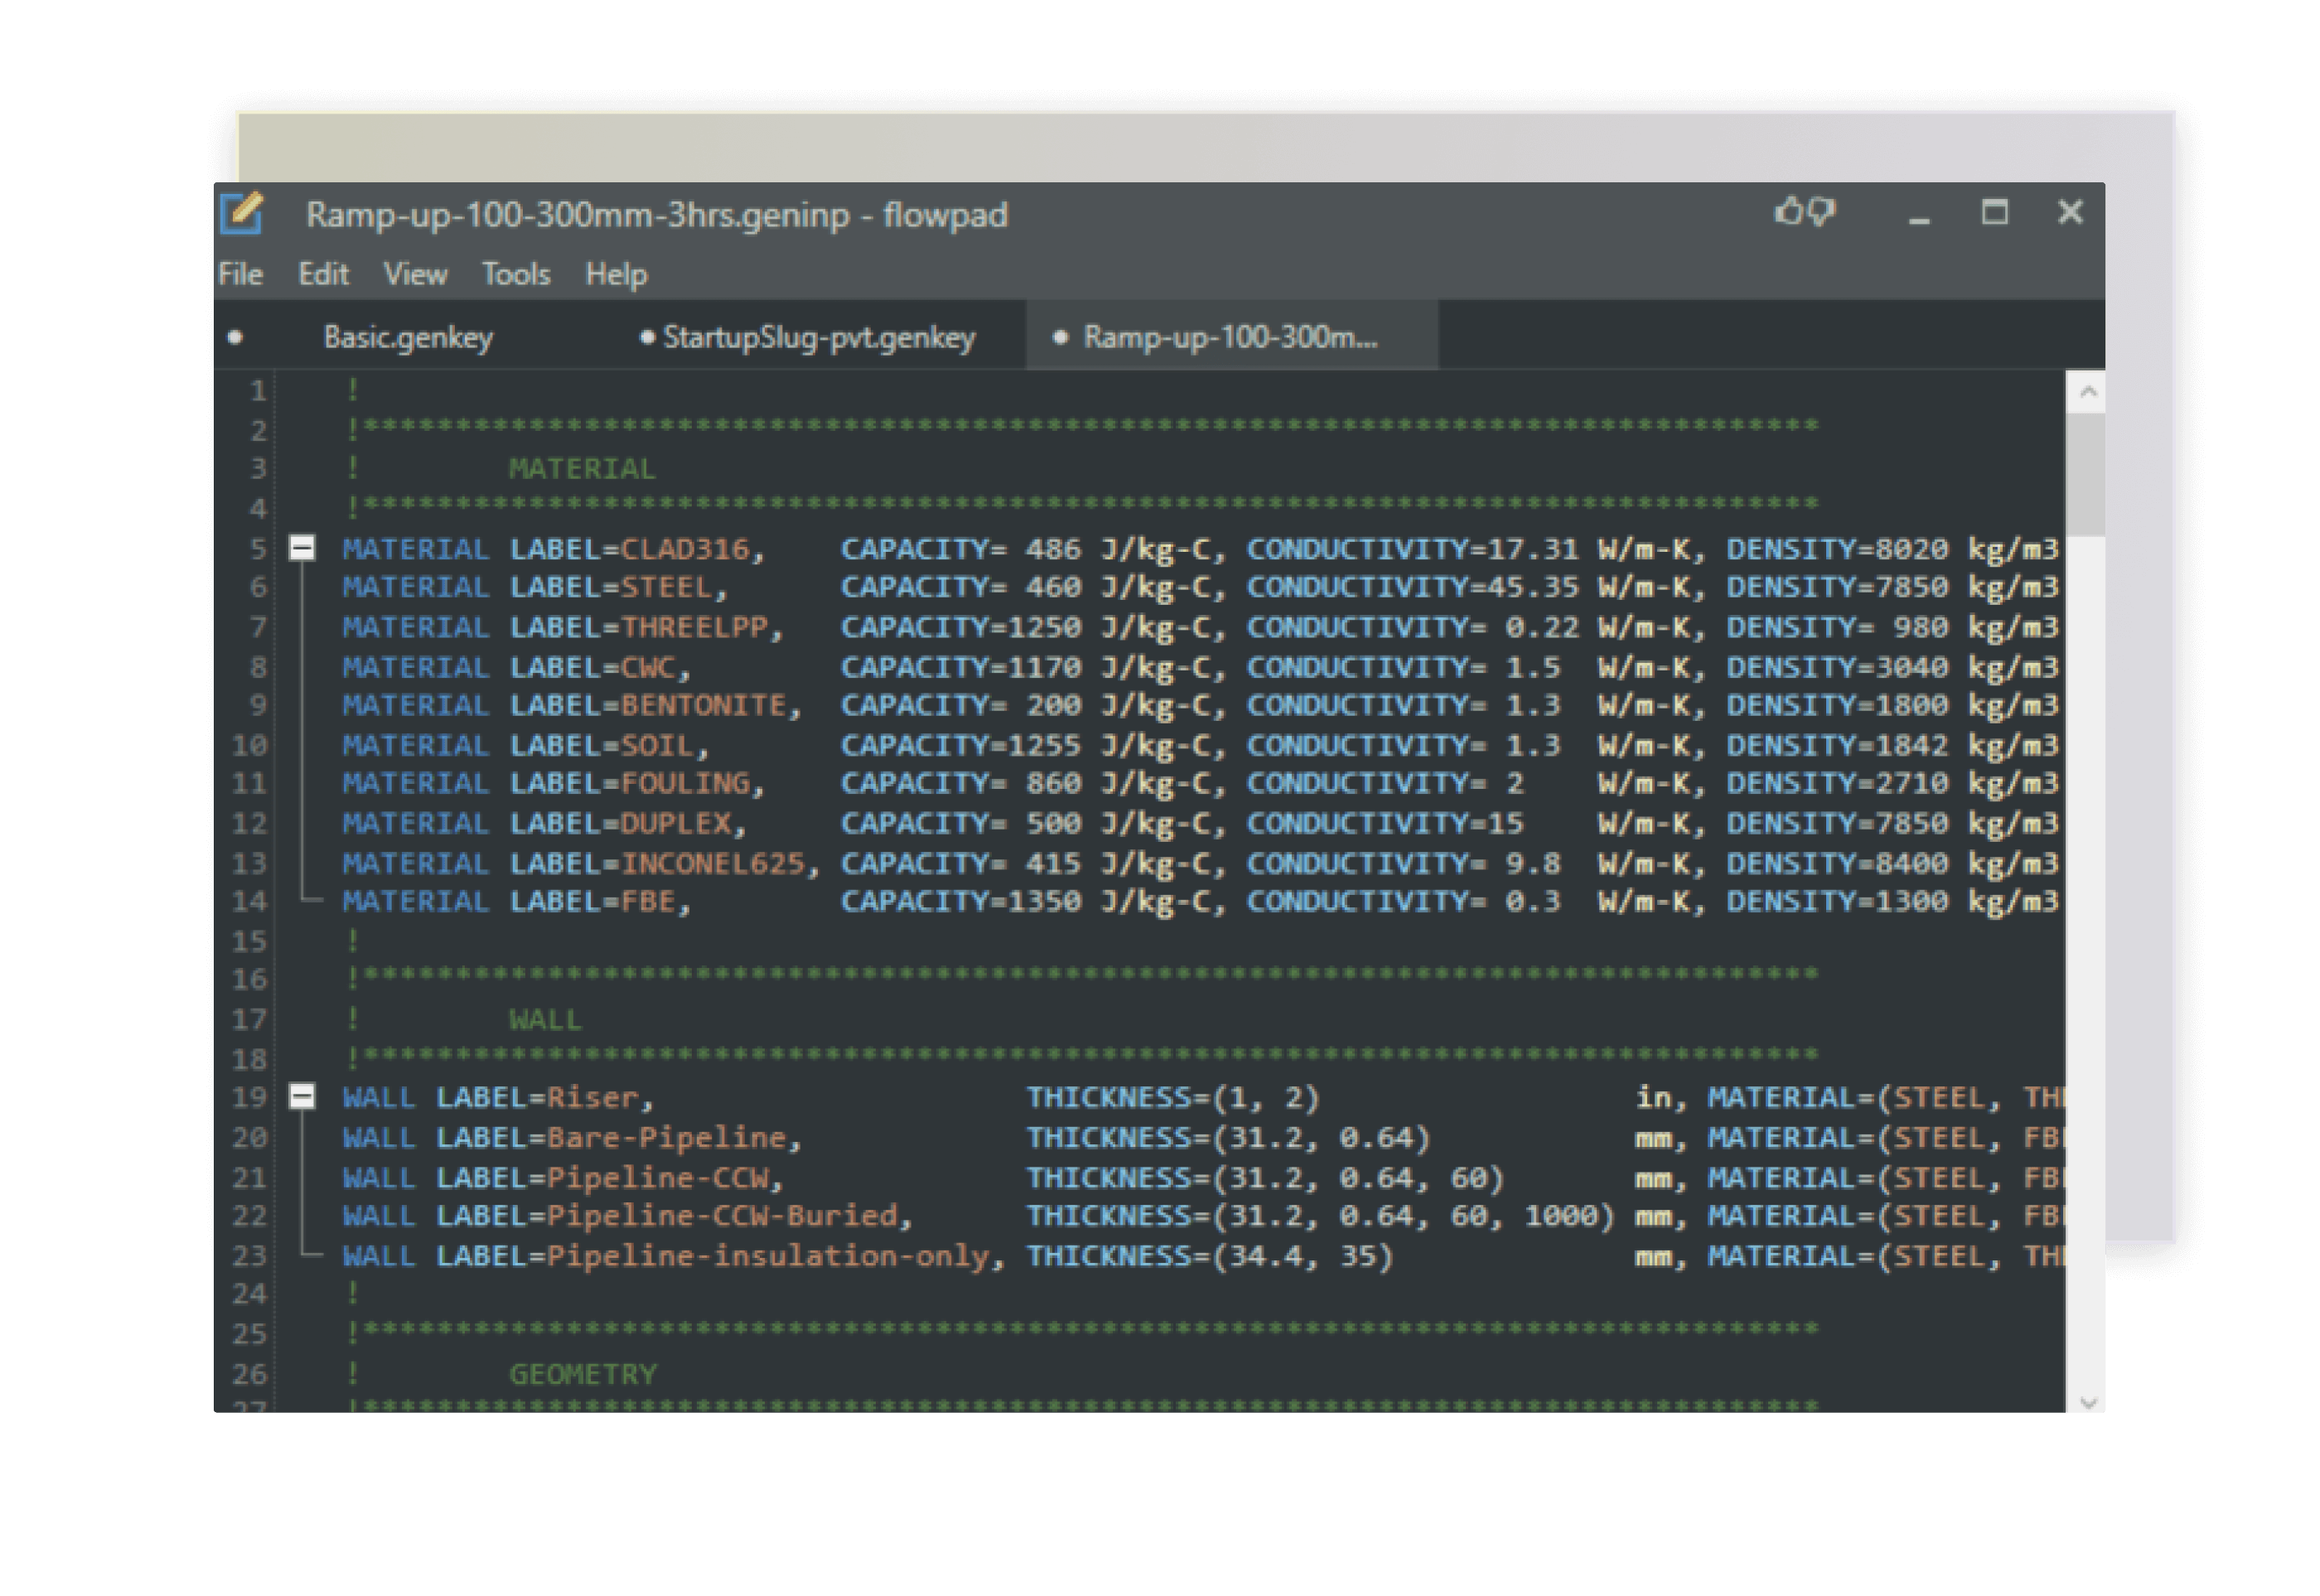This screenshot has height=1596, width=2320.
Task: Click the thumbs down feedback icon
Action: click(x=1822, y=212)
